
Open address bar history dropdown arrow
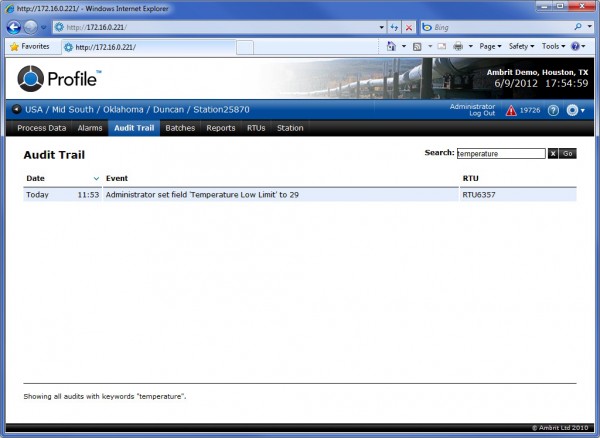click(382, 28)
